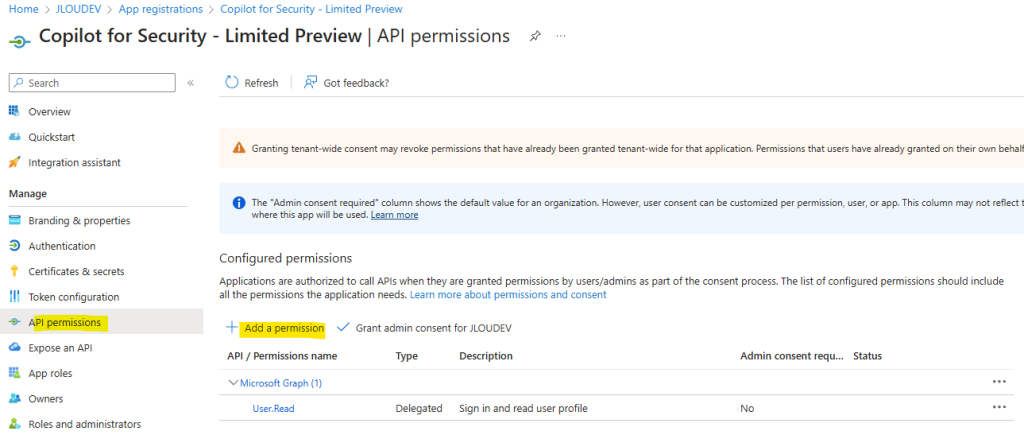Go to Authentication in the sidebar
Viewport: 1024px width, 435px height.
(x=62, y=246)
